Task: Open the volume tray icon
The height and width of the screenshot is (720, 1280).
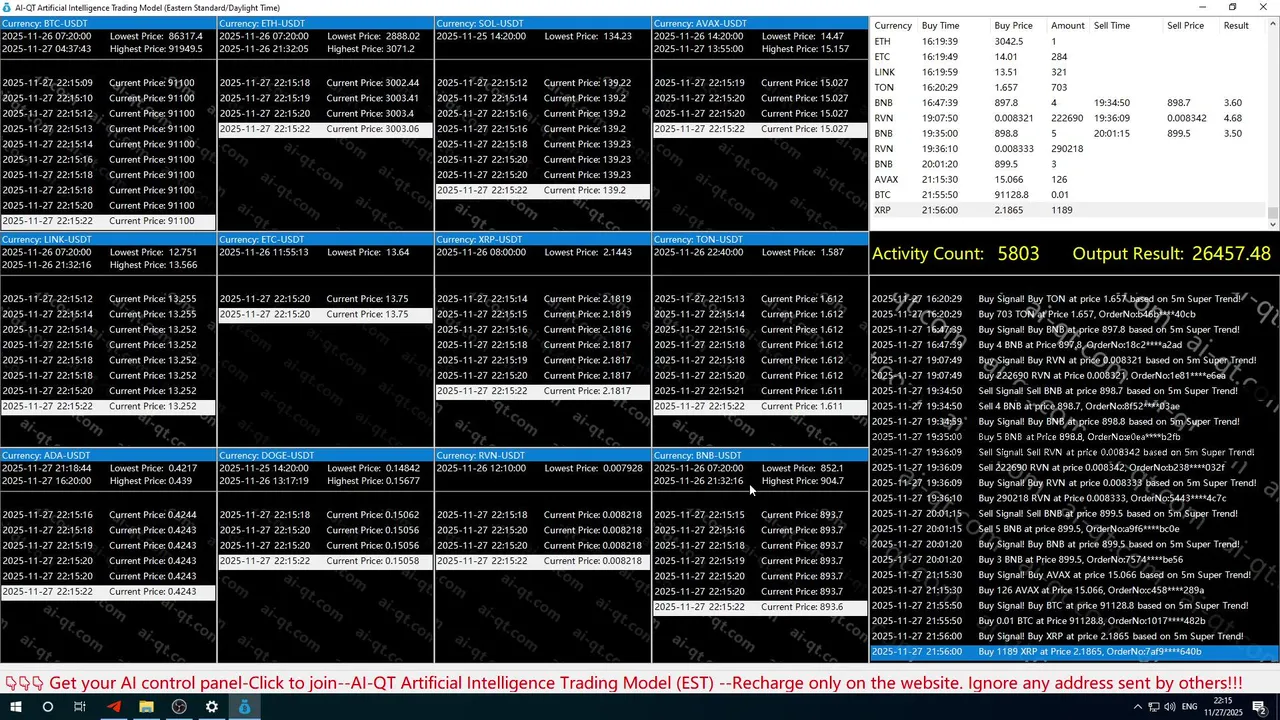Action: point(1172,707)
